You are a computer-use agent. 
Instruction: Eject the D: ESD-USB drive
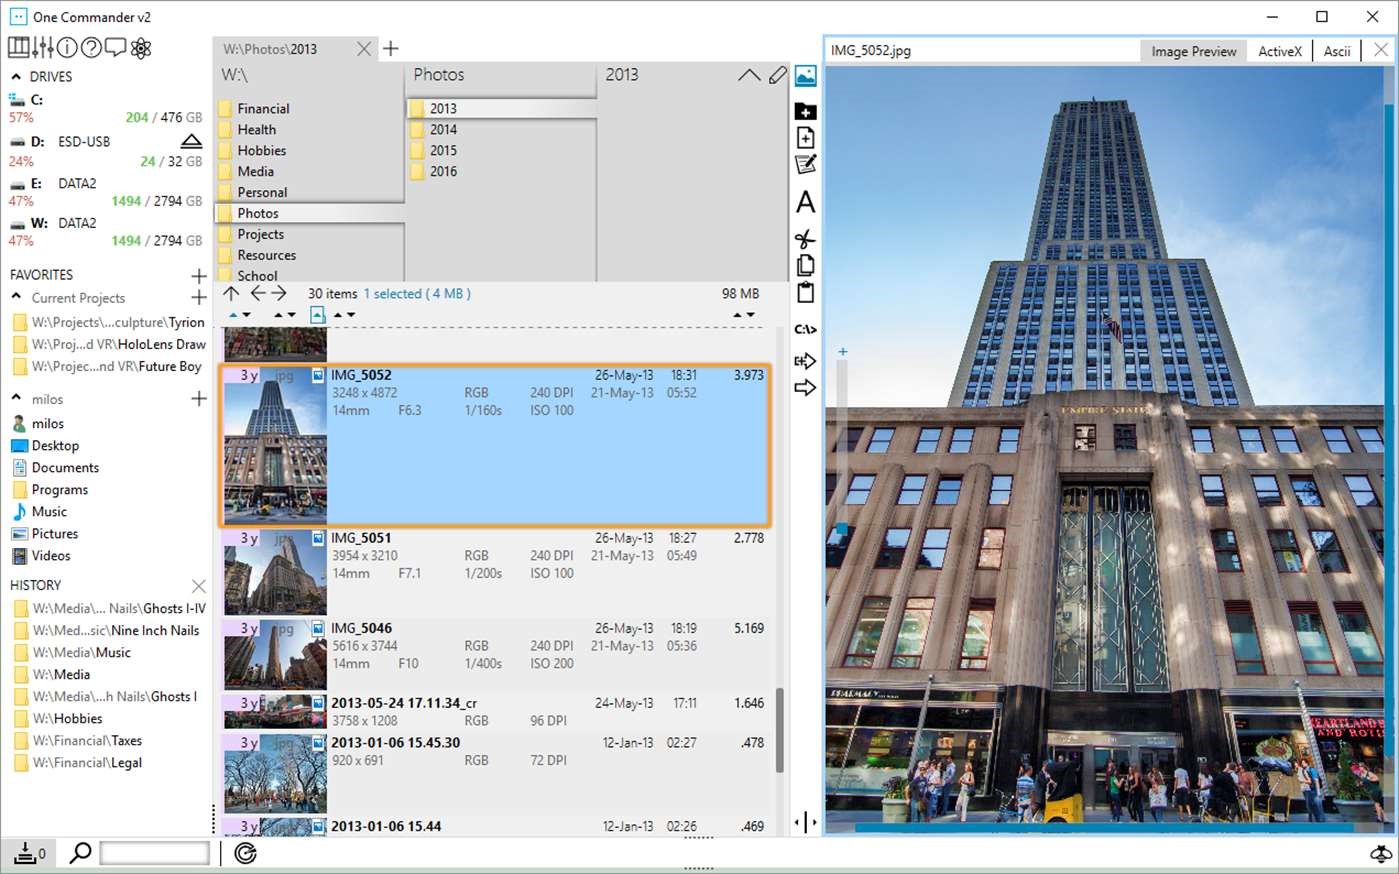(191, 142)
